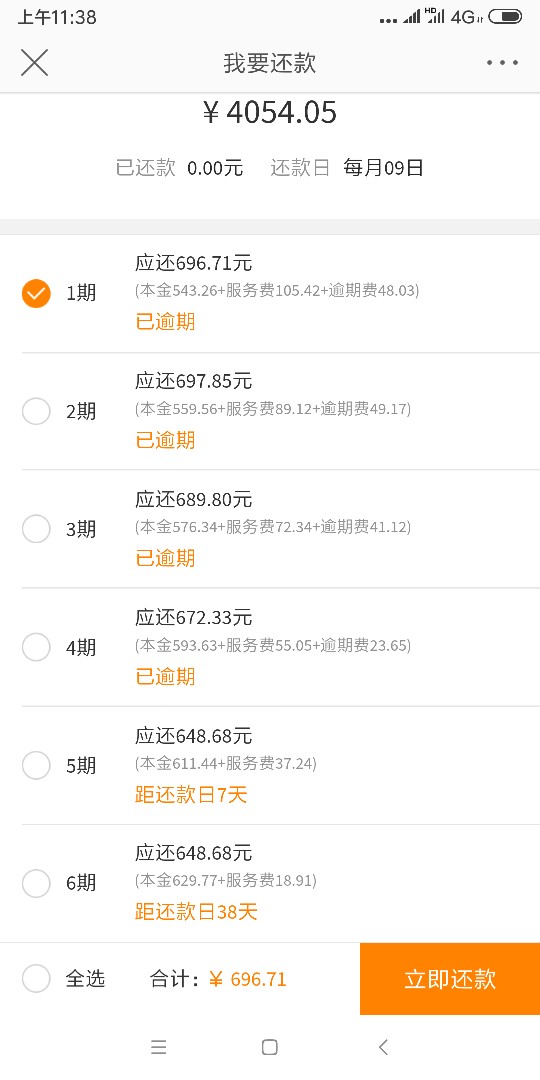The width and height of the screenshot is (540, 1080).
Task: Open the three-dot more options menu
Action: pyautogui.click(x=502, y=63)
